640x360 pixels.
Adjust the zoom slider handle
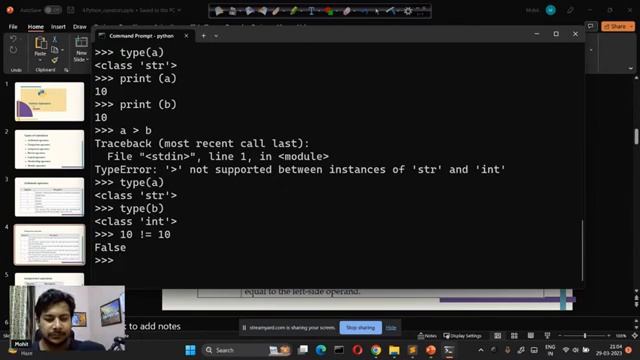pos(584,336)
